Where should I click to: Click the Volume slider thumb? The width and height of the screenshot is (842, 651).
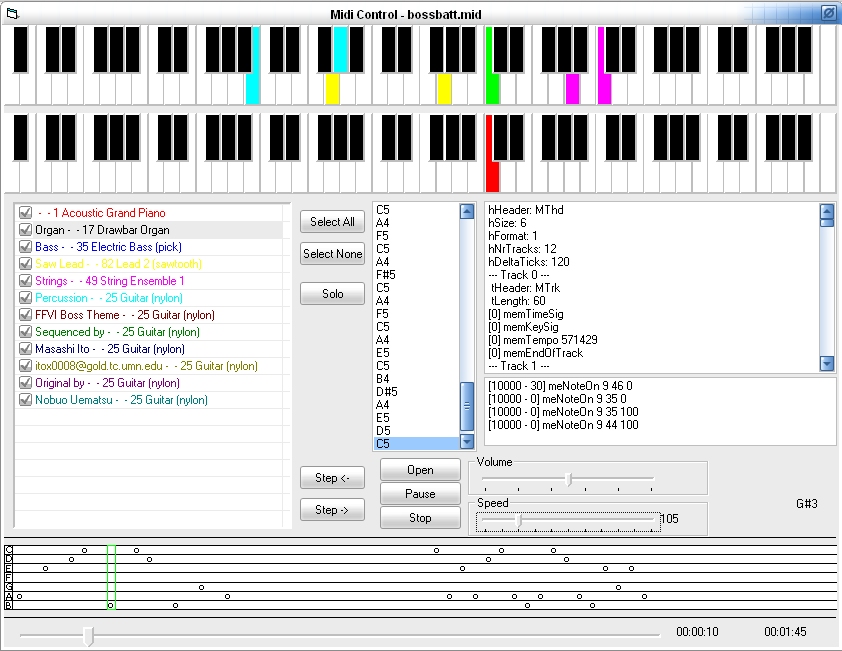click(569, 479)
